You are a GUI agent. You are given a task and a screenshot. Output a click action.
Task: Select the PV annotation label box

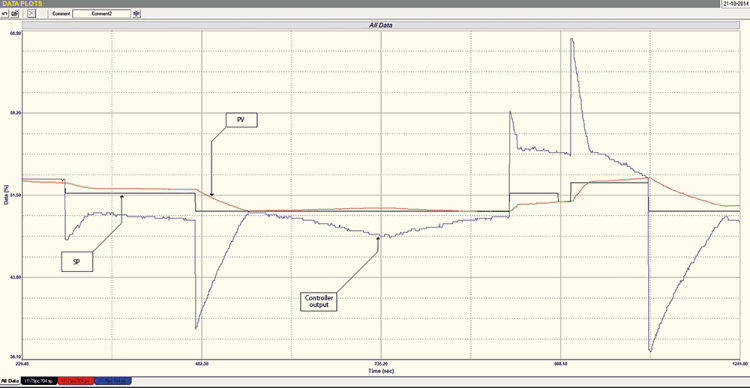click(x=242, y=120)
